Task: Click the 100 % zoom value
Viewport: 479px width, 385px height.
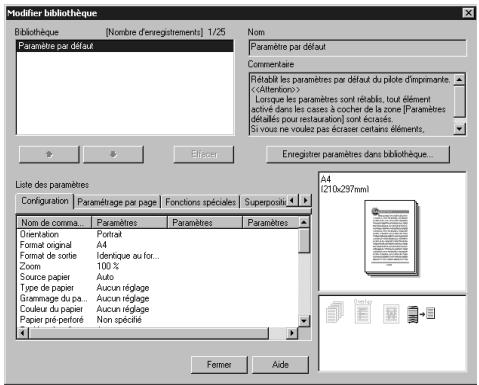Action: tap(107, 266)
